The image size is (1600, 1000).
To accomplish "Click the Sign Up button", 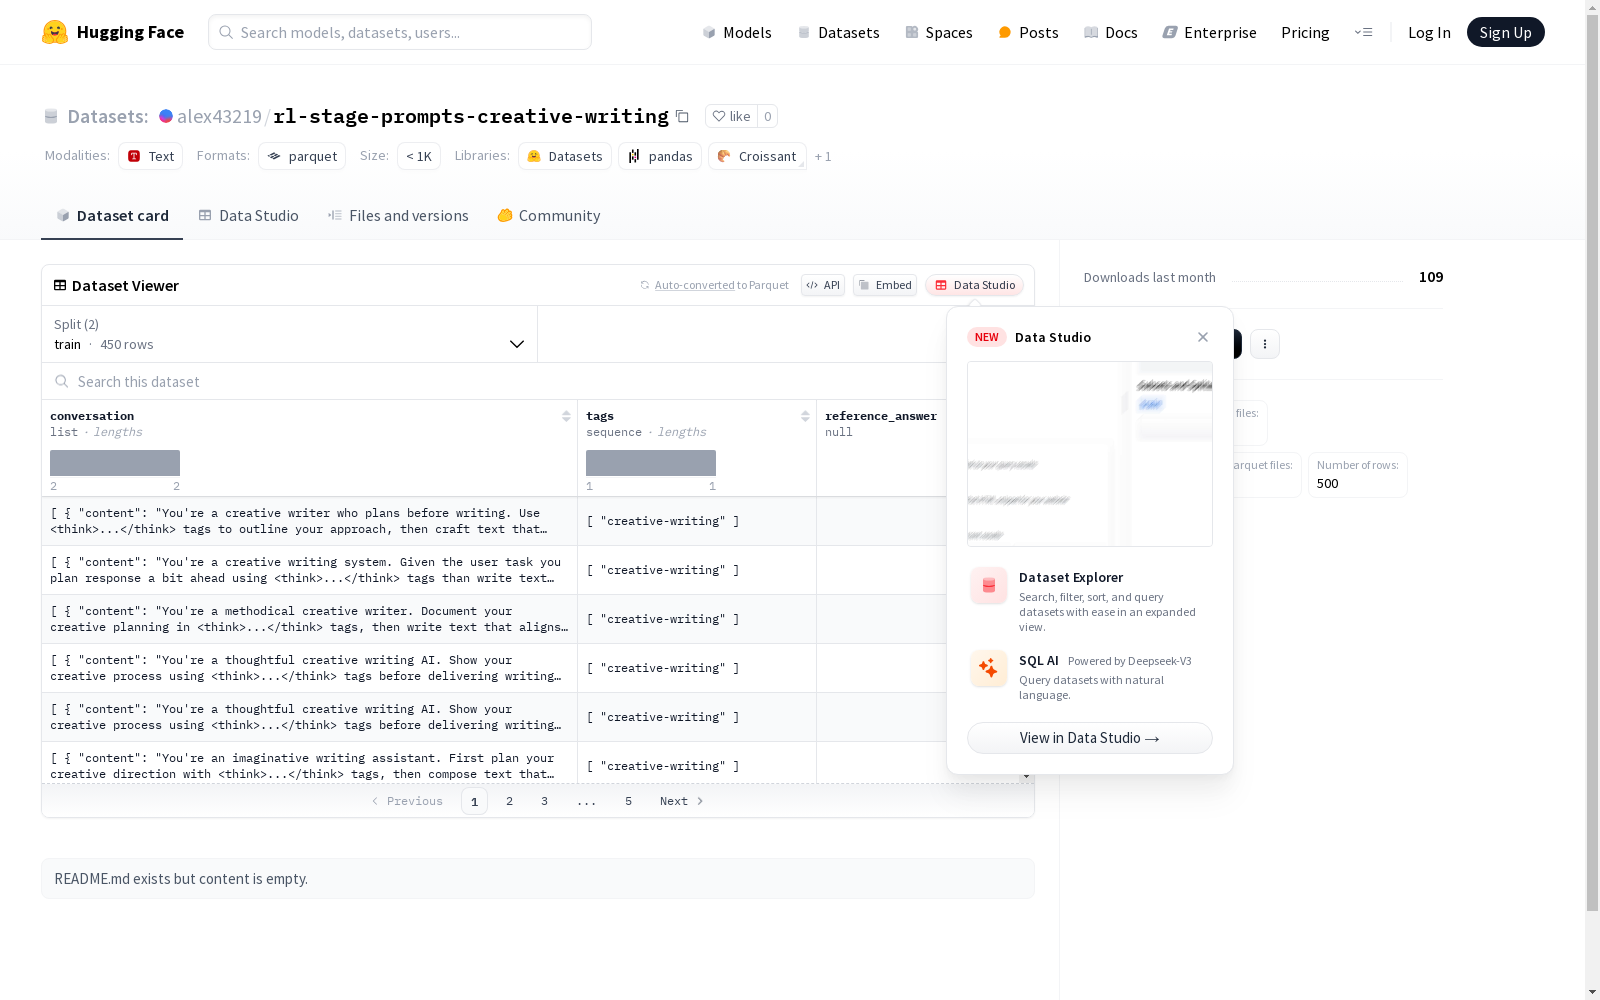I will tap(1506, 32).
